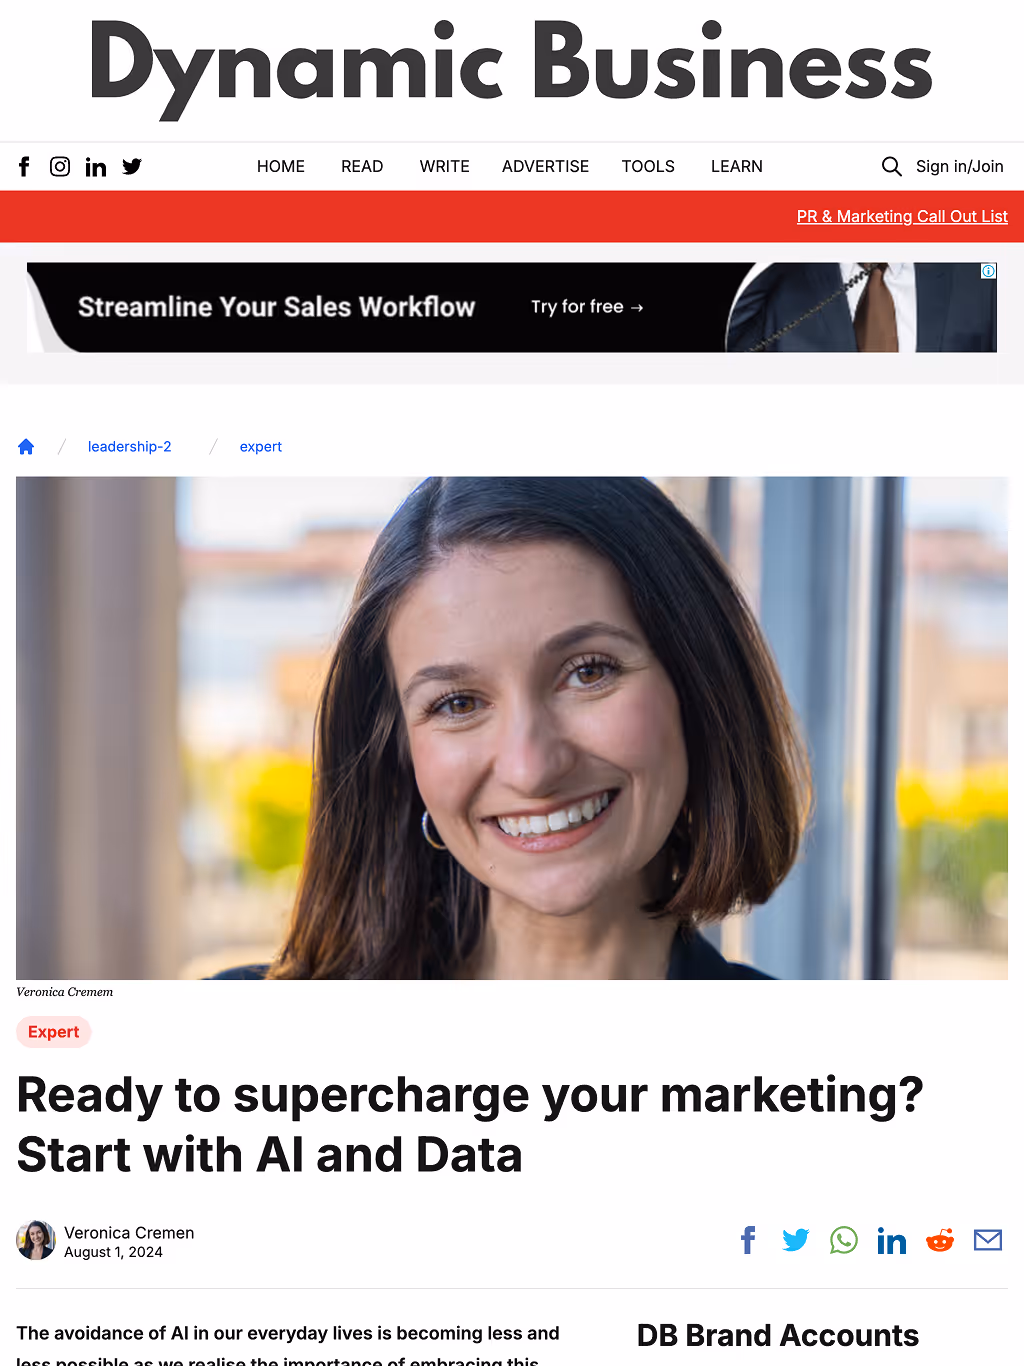Screen dimensions: 1024x1366
Task: Click the Expert category tag
Action: (54, 1032)
